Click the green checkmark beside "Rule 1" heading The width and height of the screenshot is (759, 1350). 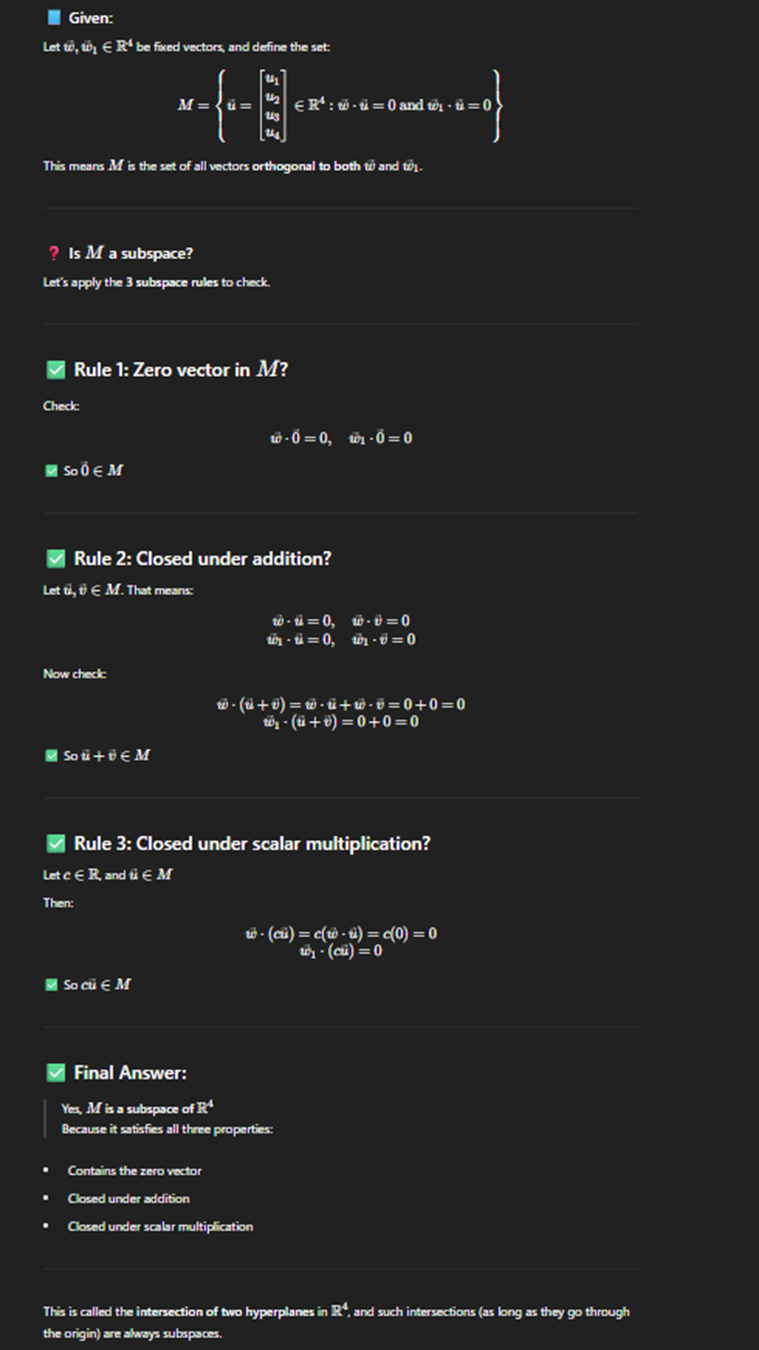(56, 370)
